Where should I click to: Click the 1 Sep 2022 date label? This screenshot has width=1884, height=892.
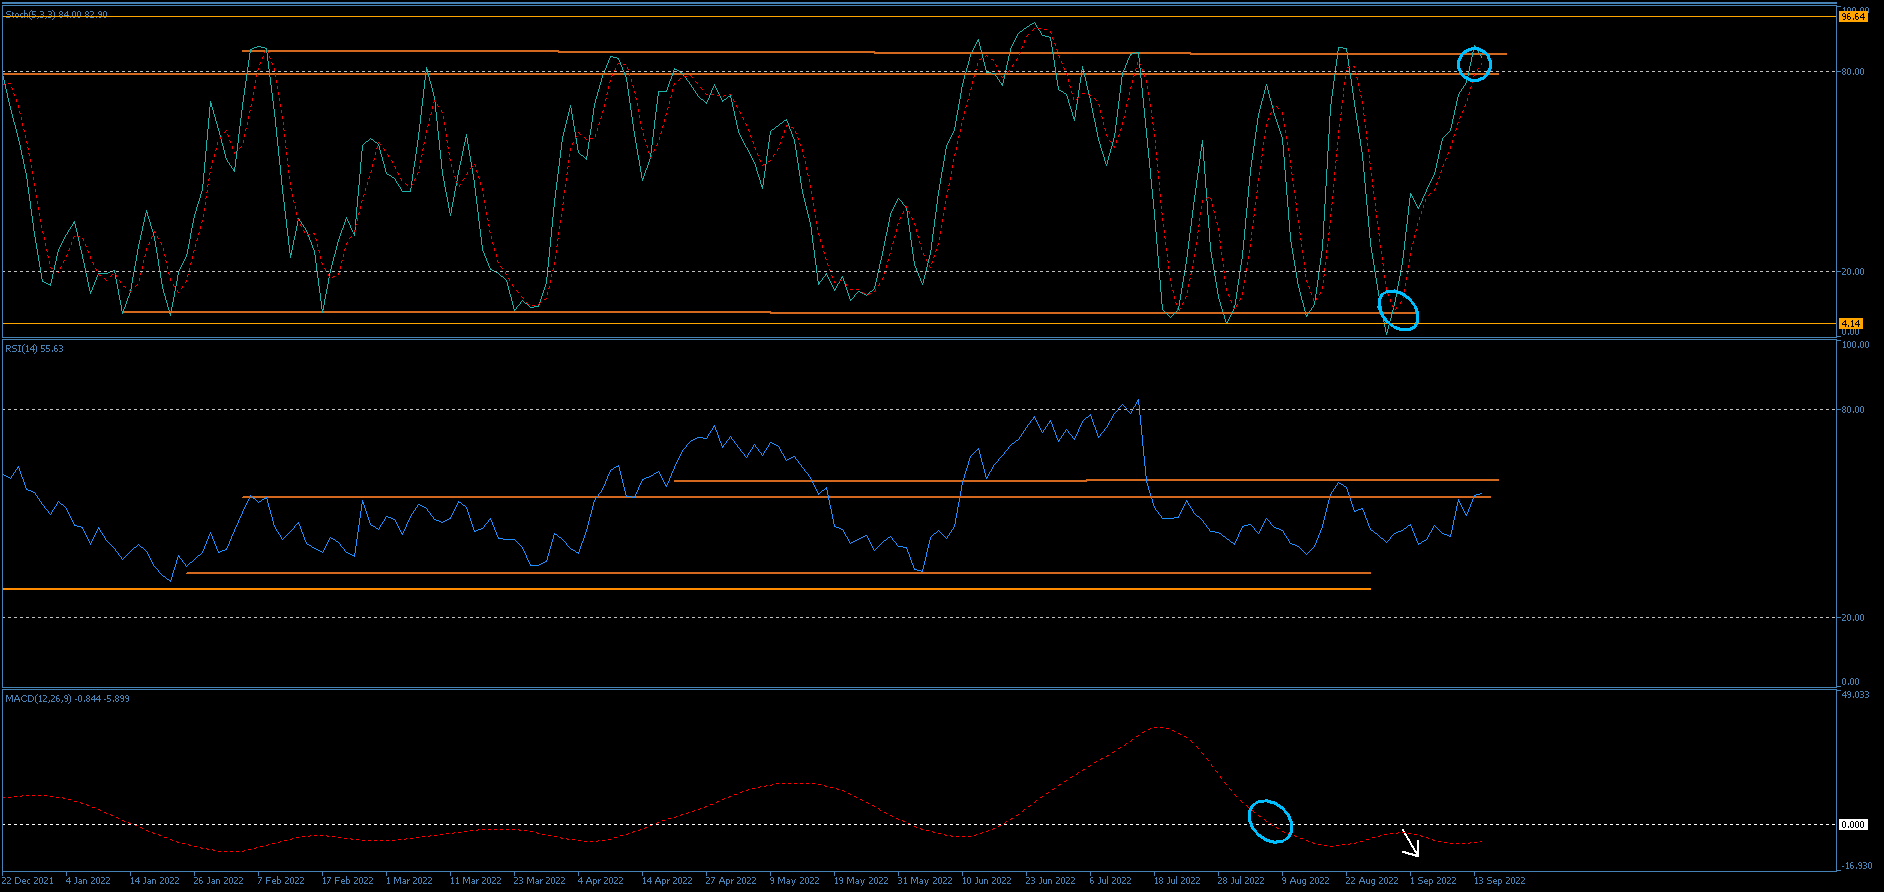(1433, 881)
